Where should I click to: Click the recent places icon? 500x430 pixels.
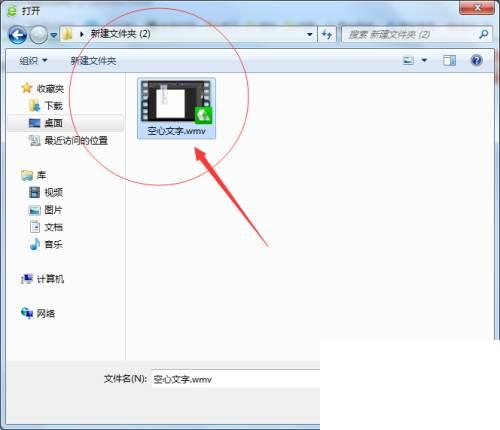pyautogui.click(x=34, y=141)
